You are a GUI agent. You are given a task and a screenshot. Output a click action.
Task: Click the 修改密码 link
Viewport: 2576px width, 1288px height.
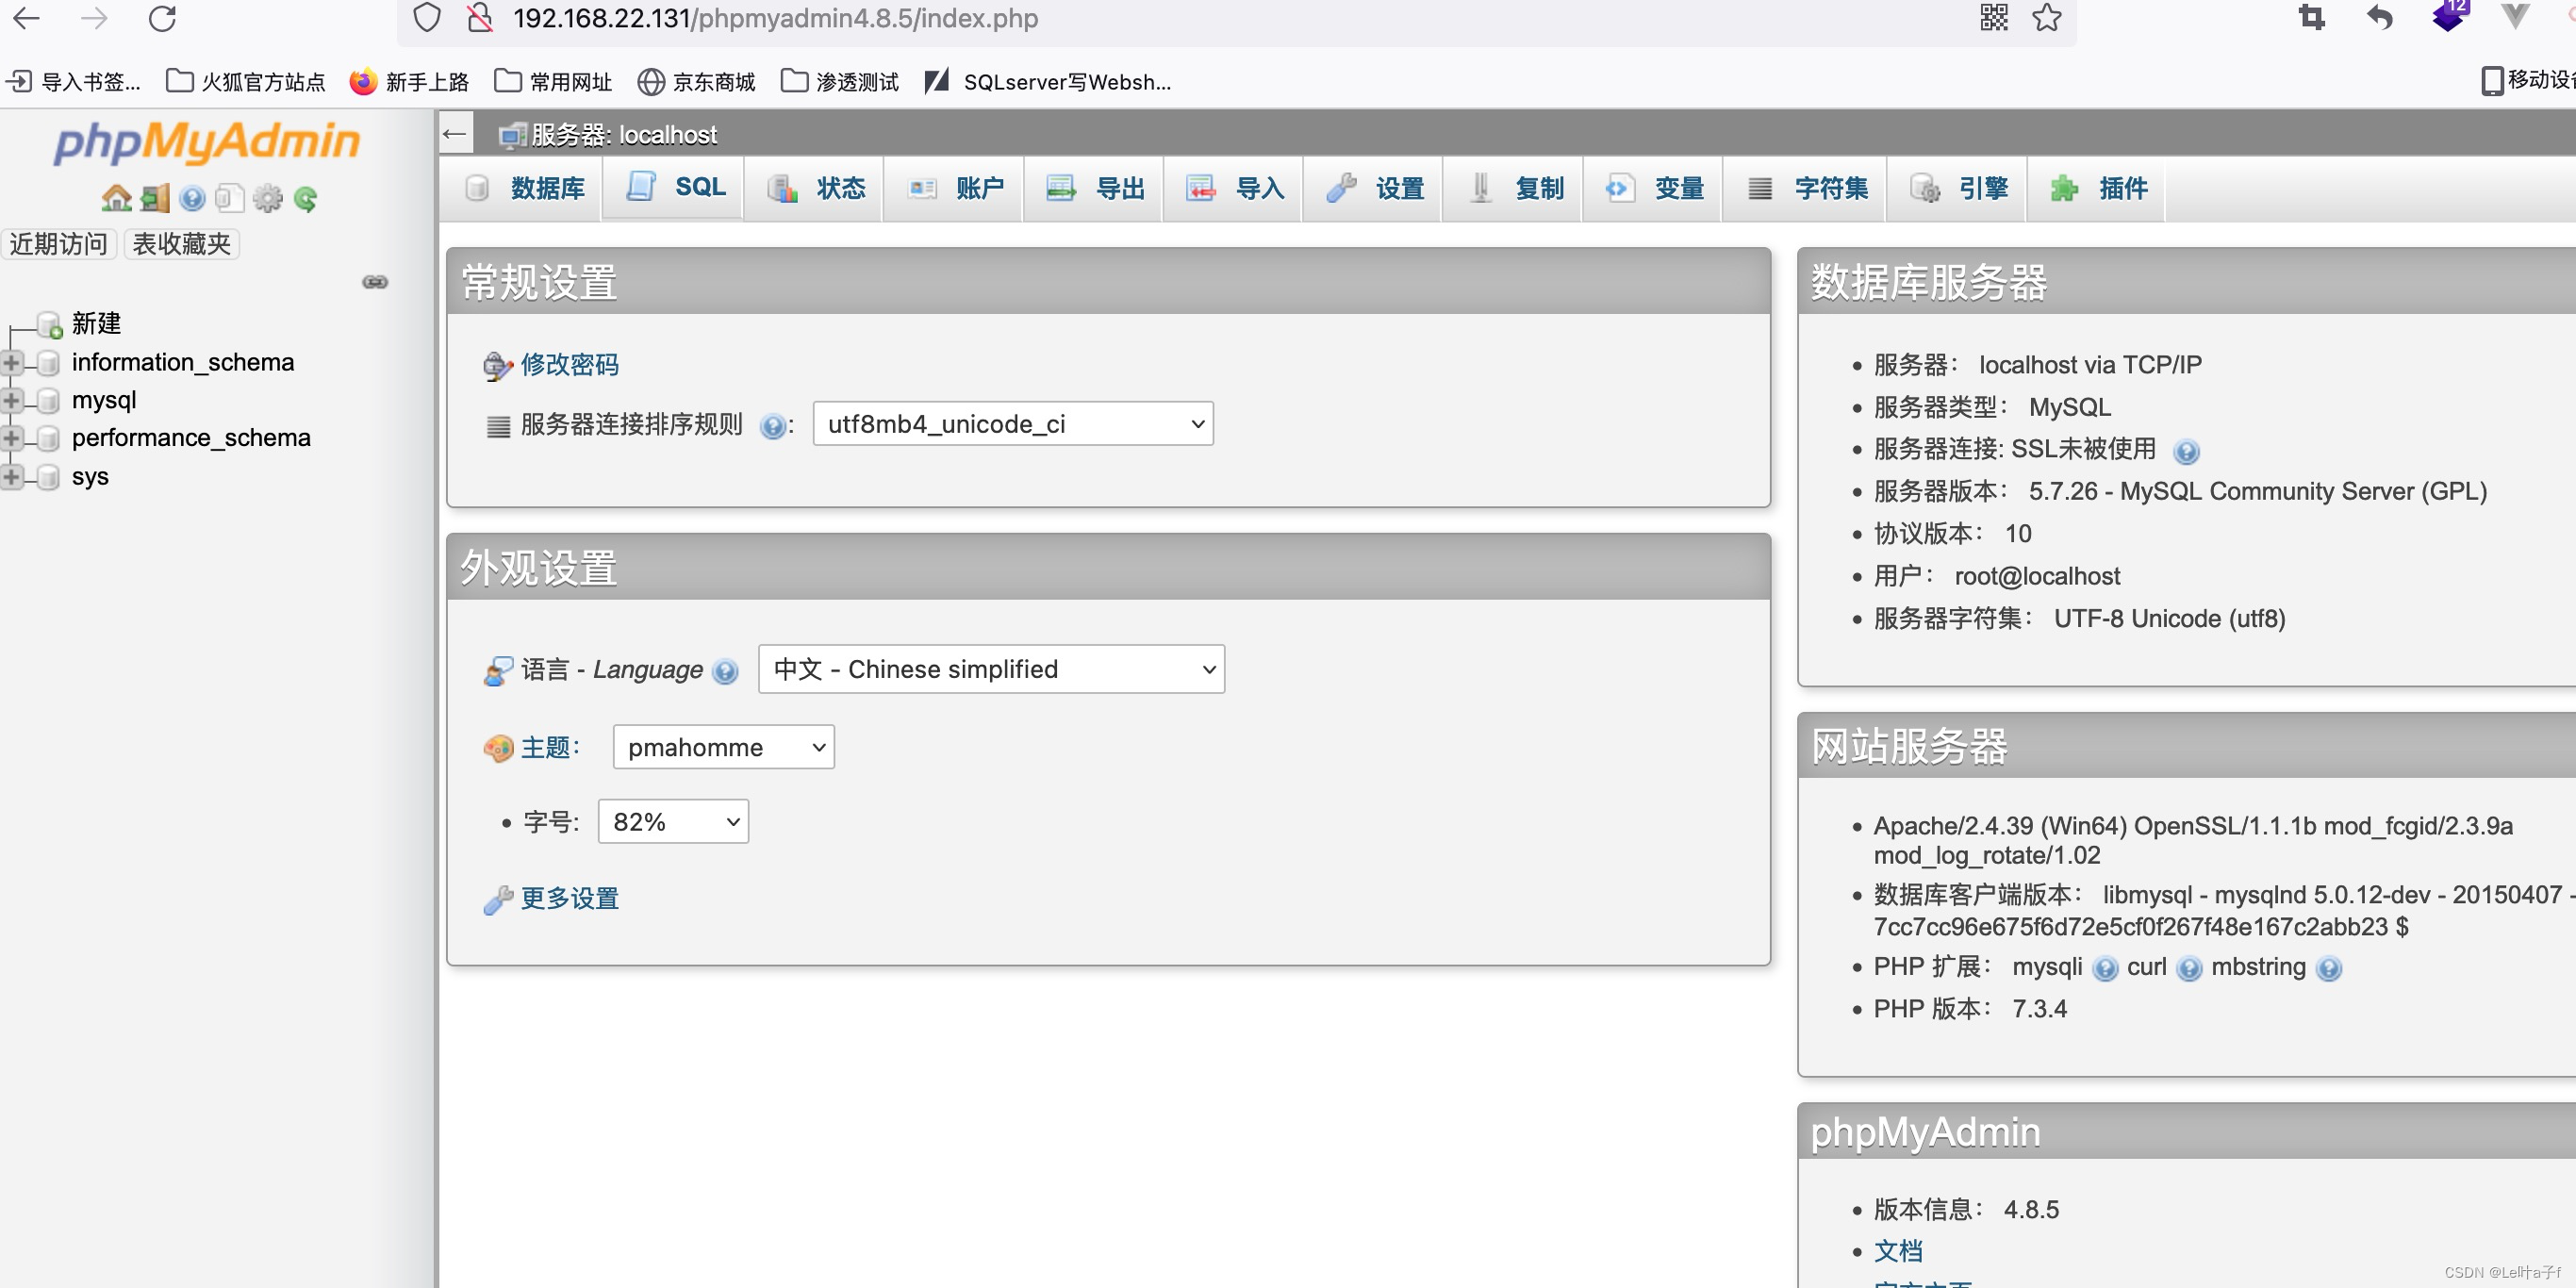570,365
